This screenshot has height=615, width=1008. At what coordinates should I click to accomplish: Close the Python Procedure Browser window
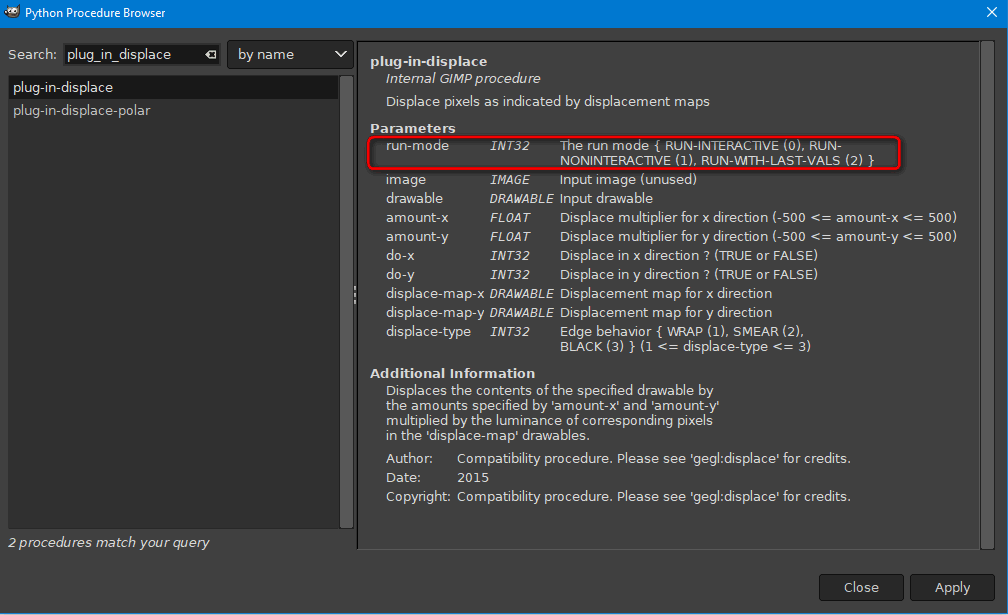tap(991, 12)
